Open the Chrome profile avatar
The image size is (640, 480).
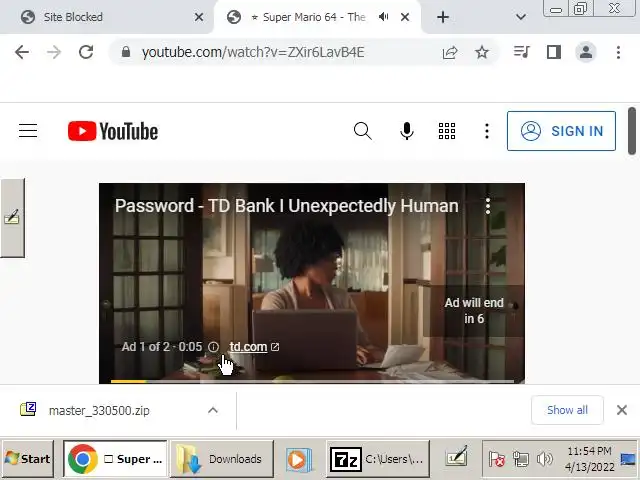coord(586,52)
